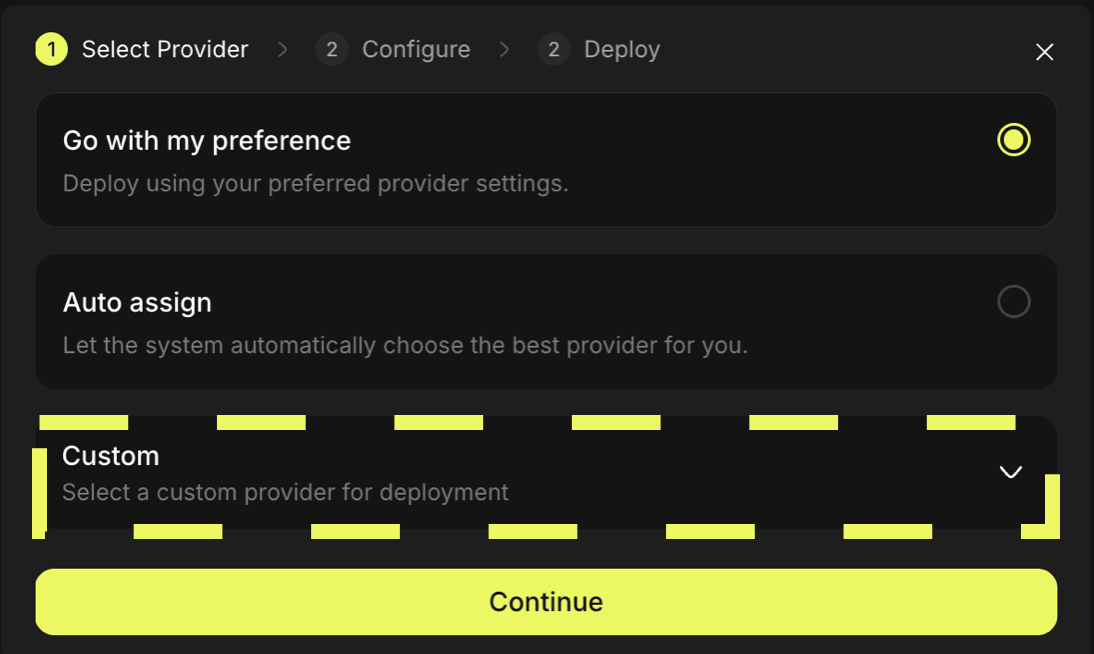Select the Auto assign option
Screen dimensions: 1094x654
tap(400, 320)
